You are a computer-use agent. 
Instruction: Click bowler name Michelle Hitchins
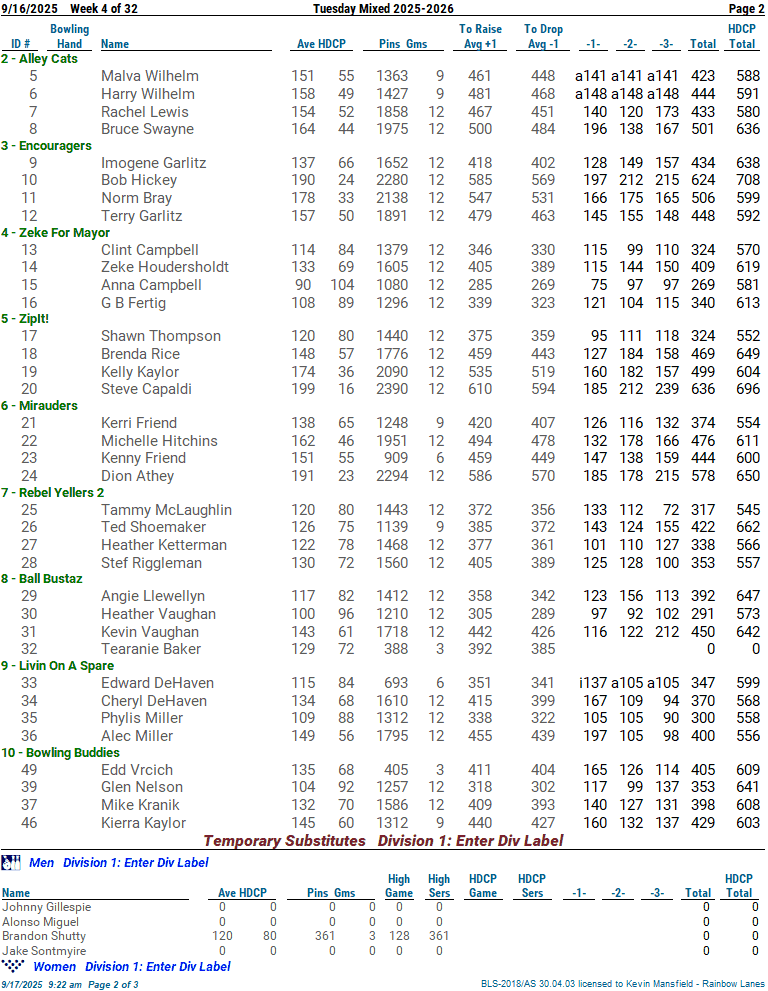tap(159, 441)
